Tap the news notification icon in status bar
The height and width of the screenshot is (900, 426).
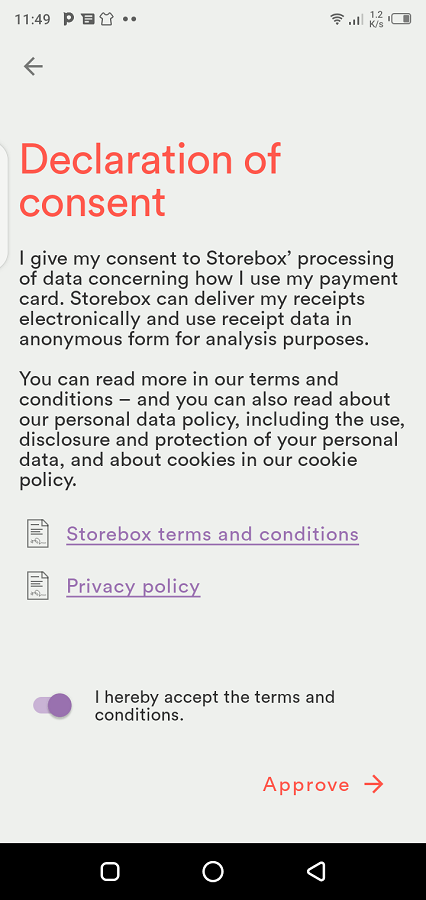tap(88, 19)
